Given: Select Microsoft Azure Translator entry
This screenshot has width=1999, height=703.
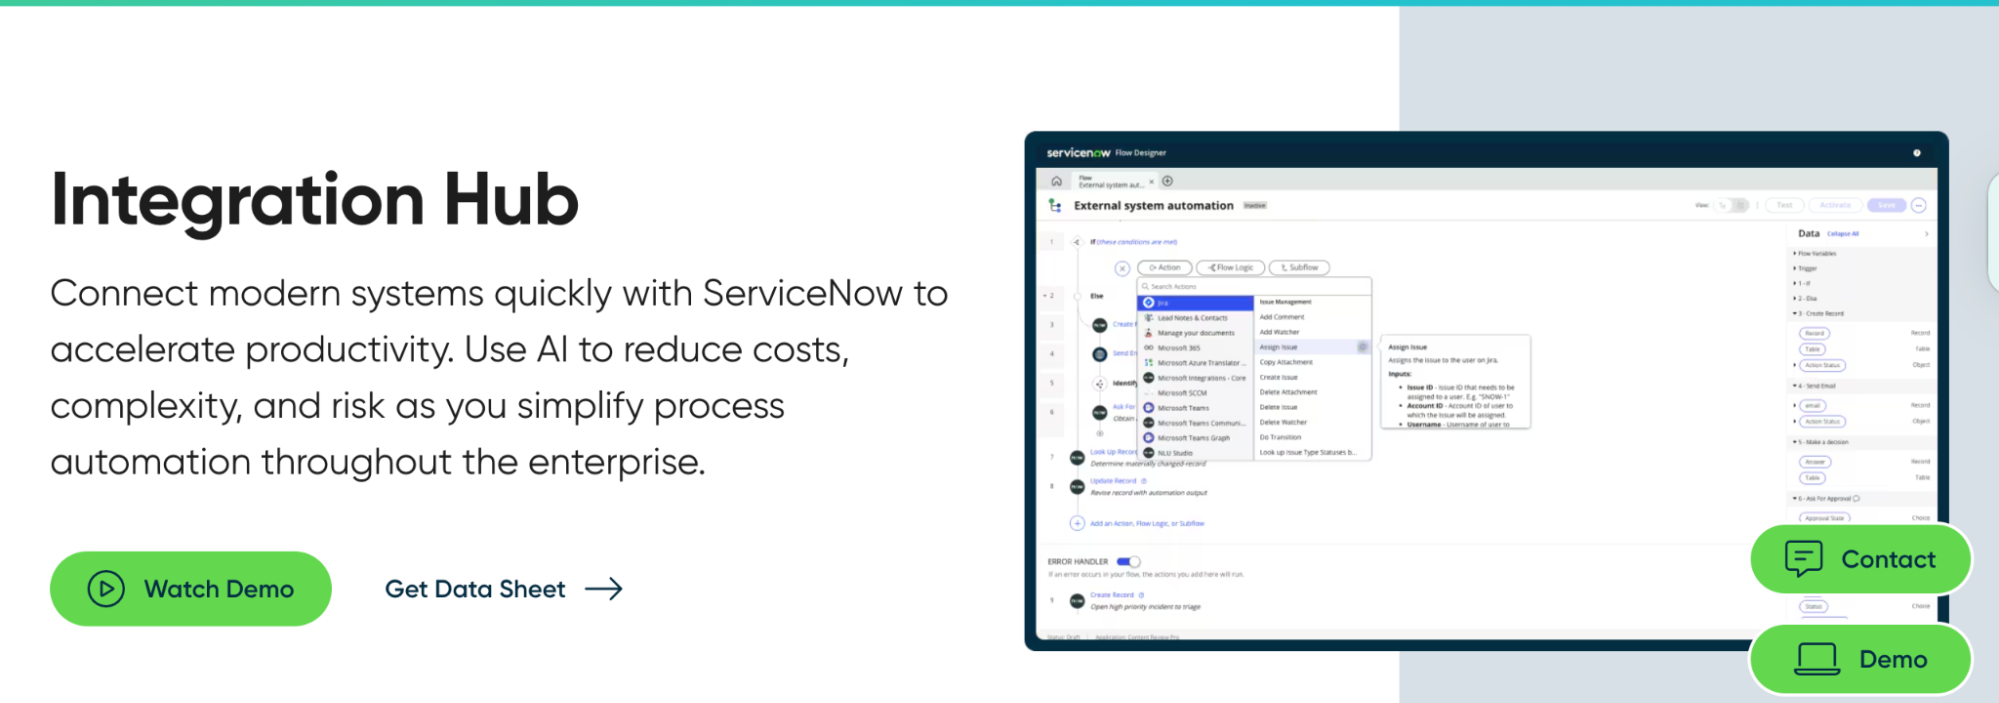Looking at the screenshot, I should coord(1196,363).
